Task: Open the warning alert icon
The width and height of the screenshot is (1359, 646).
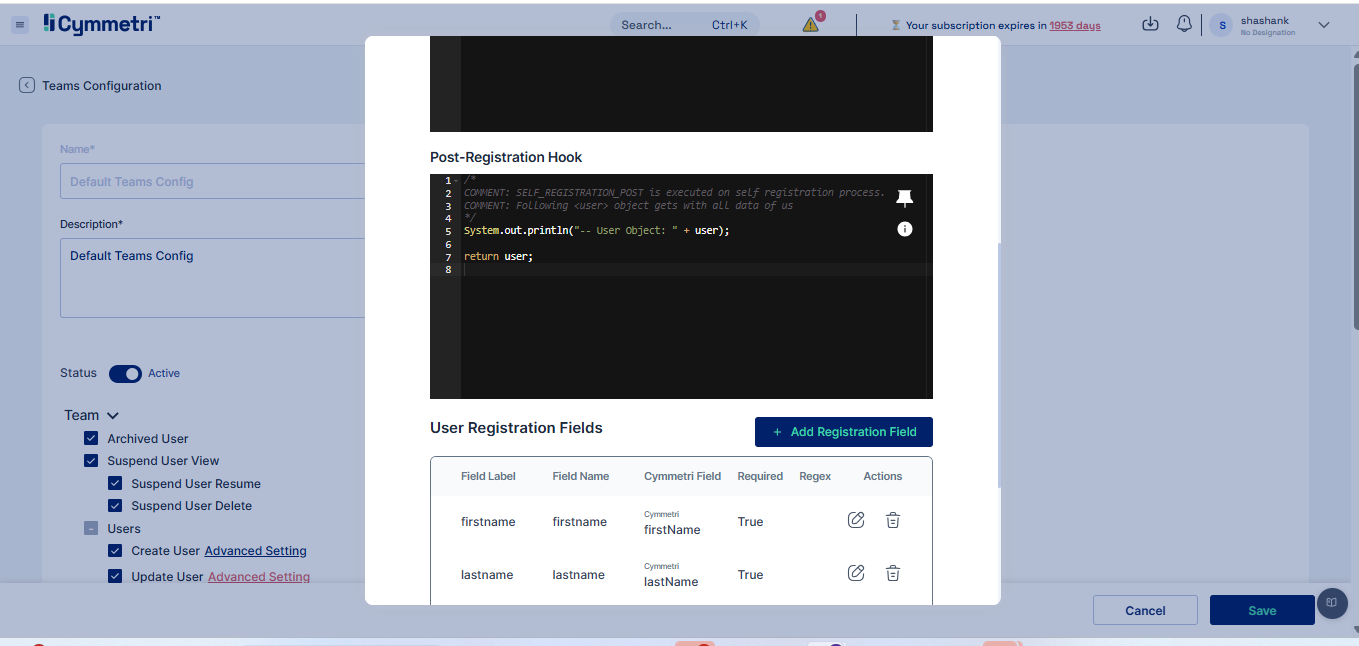Action: 811,24
